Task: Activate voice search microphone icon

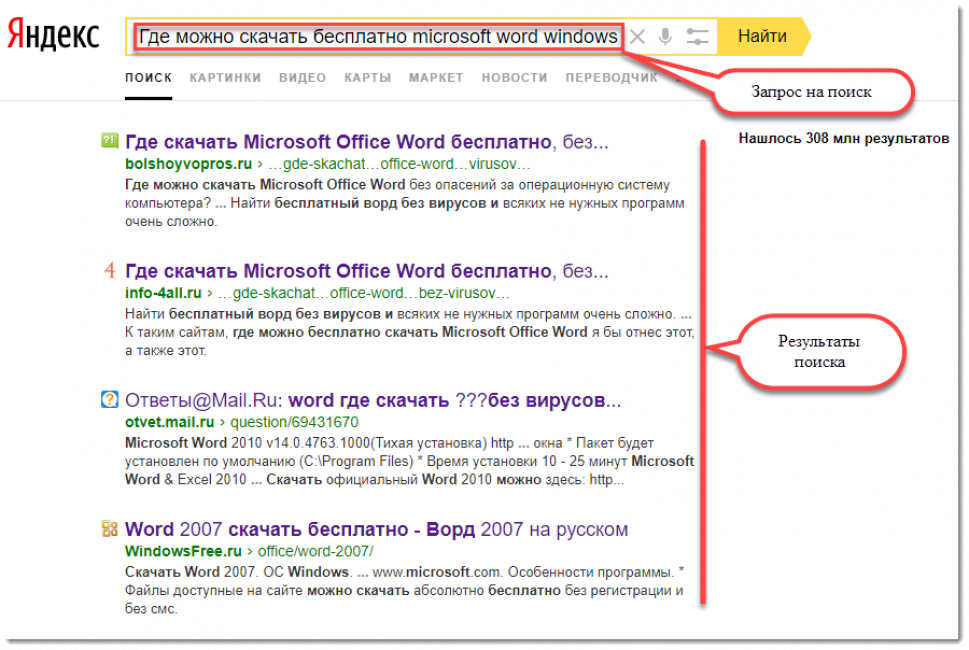Action: pos(665,37)
